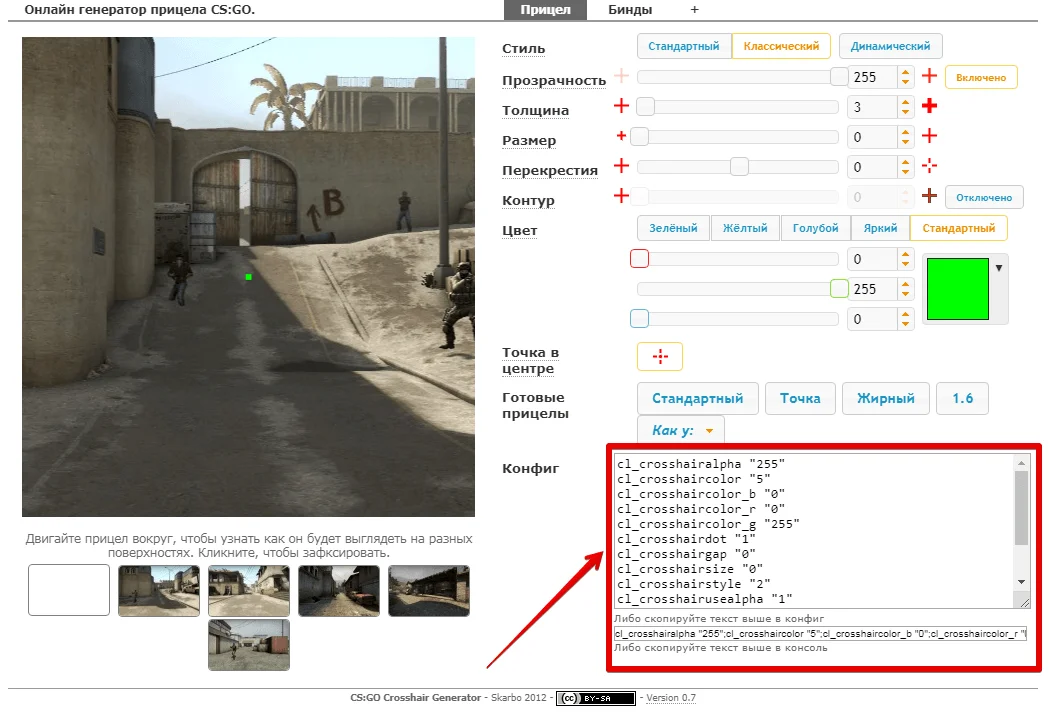This screenshot has height=715, width=1050.
Task: Choose the Яркий color preset
Action: click(x=881, y=228)
